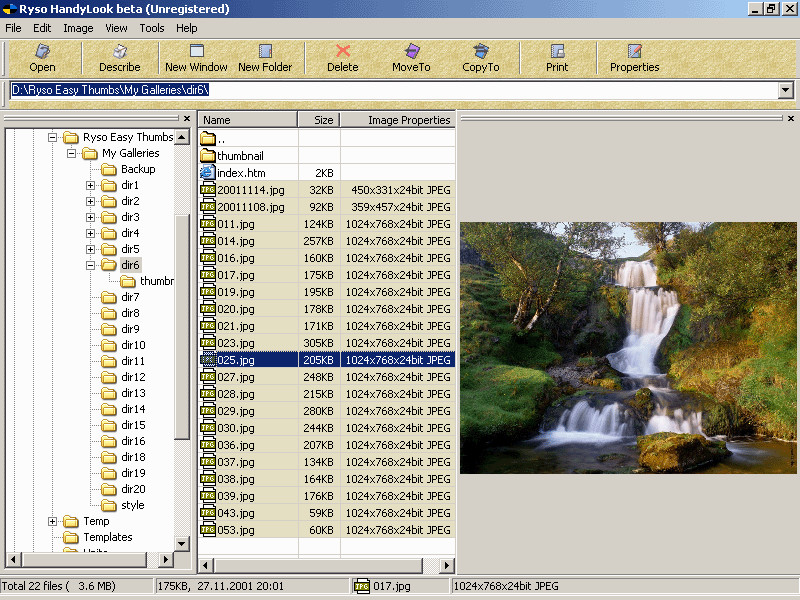The height and width of the screenshot is (600, 800).
Task: Open the Help menu
Action: pyautogui.click(x=187, y=28)
